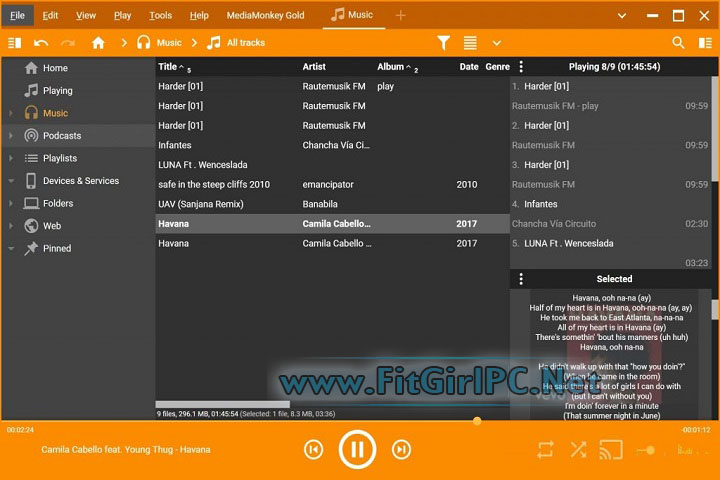720x480 pixels.
Task: Open the Tools menu
Action: click(160, 15)
